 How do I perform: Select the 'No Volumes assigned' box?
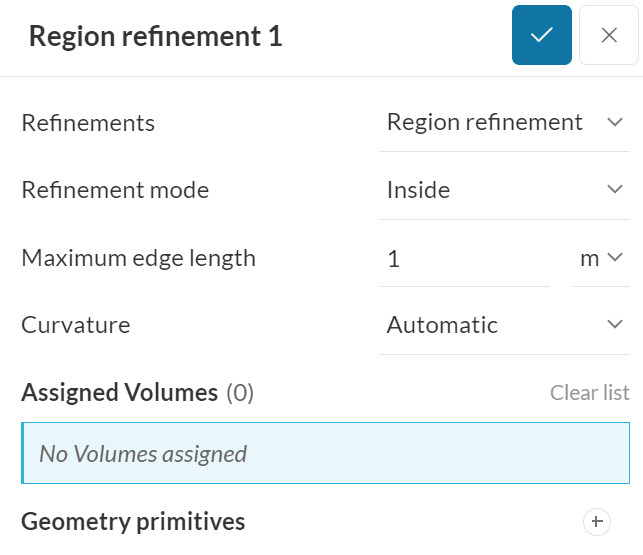click(325, 454)
